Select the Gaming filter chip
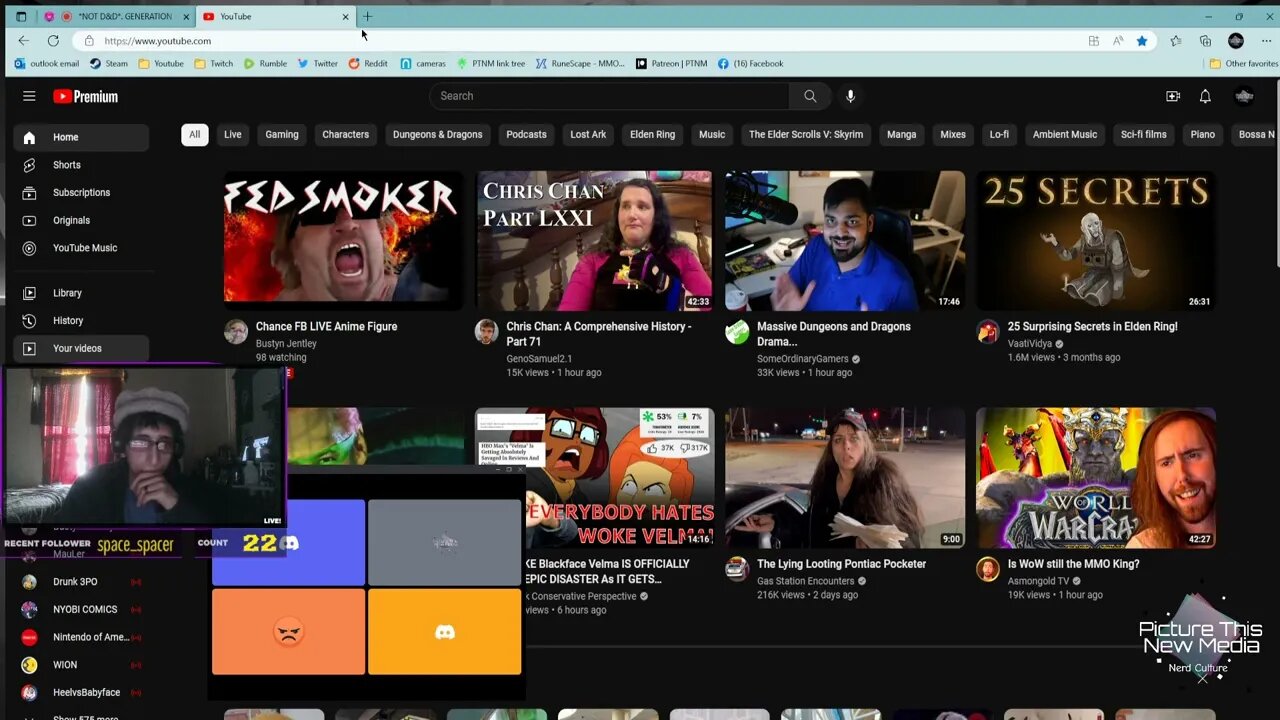The width and height of the screenshot is (1280, 720). coord(282,135)
